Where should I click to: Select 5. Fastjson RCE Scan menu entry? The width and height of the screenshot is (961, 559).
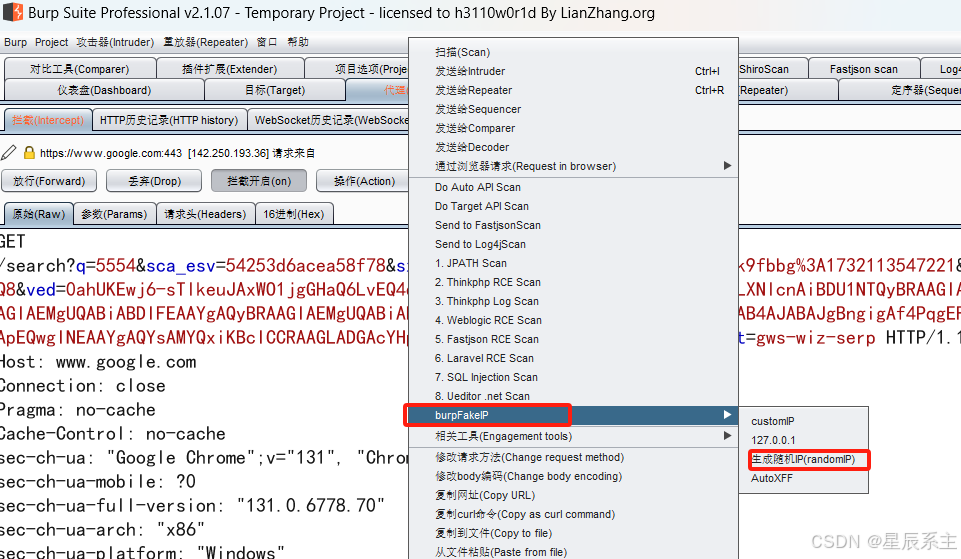point(573,339)
